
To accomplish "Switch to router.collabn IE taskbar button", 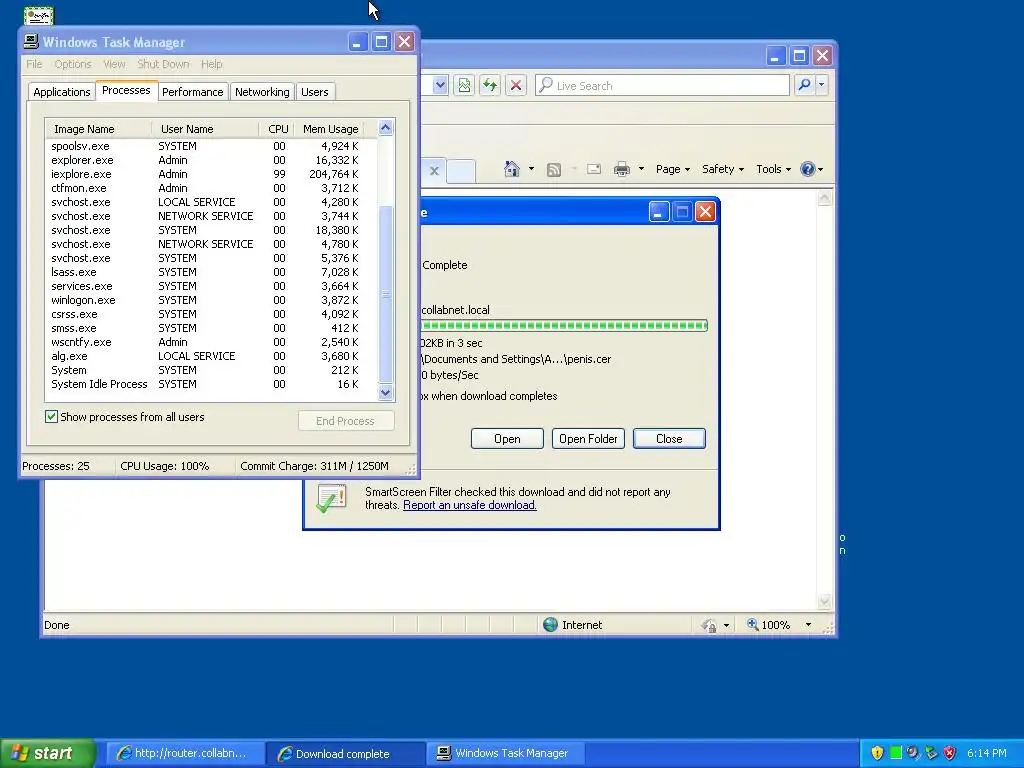I will pos(184,753).
